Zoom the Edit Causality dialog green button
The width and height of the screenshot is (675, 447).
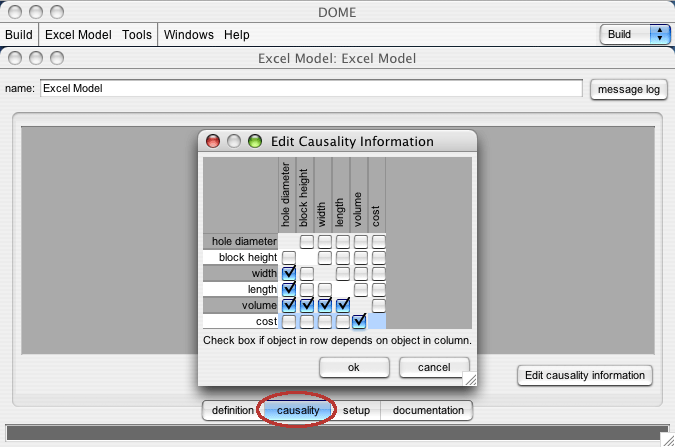255,141
